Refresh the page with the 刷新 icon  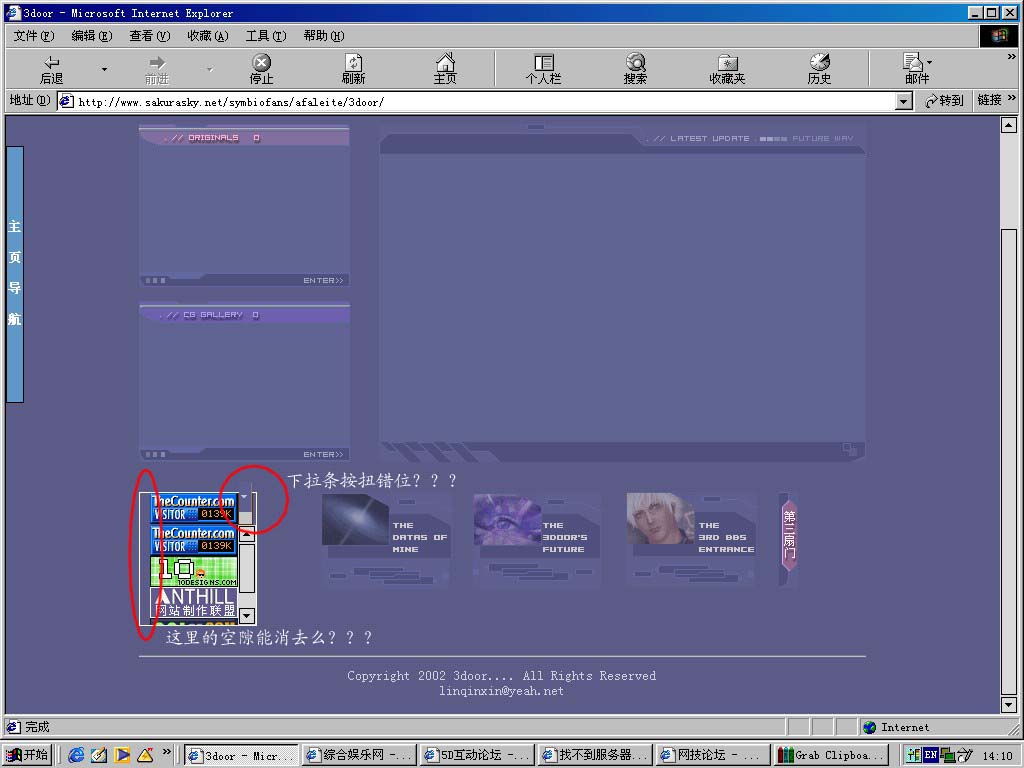click(353, 69)
